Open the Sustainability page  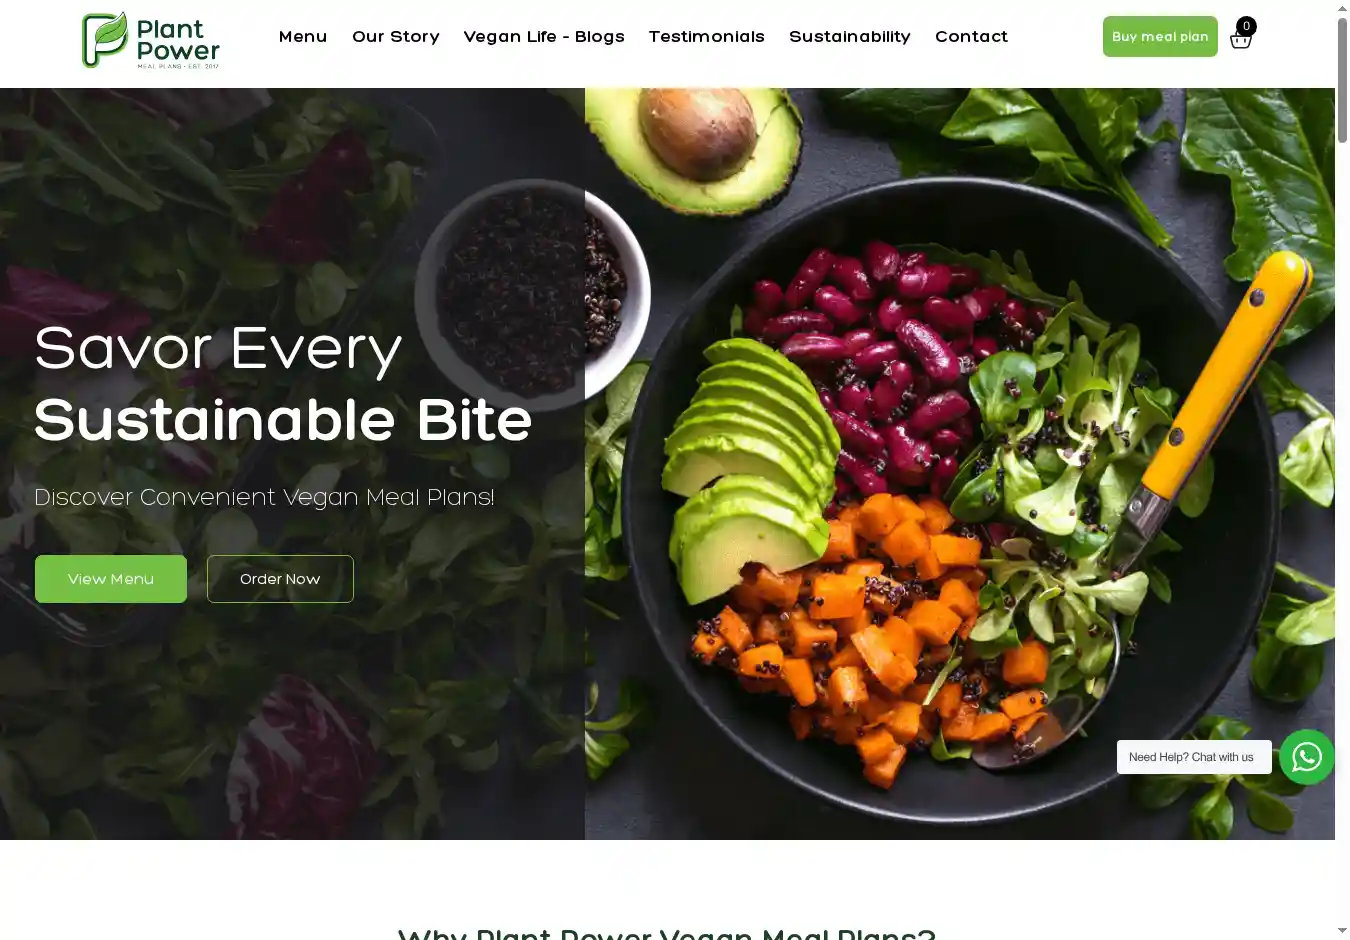tap(850, 37)
